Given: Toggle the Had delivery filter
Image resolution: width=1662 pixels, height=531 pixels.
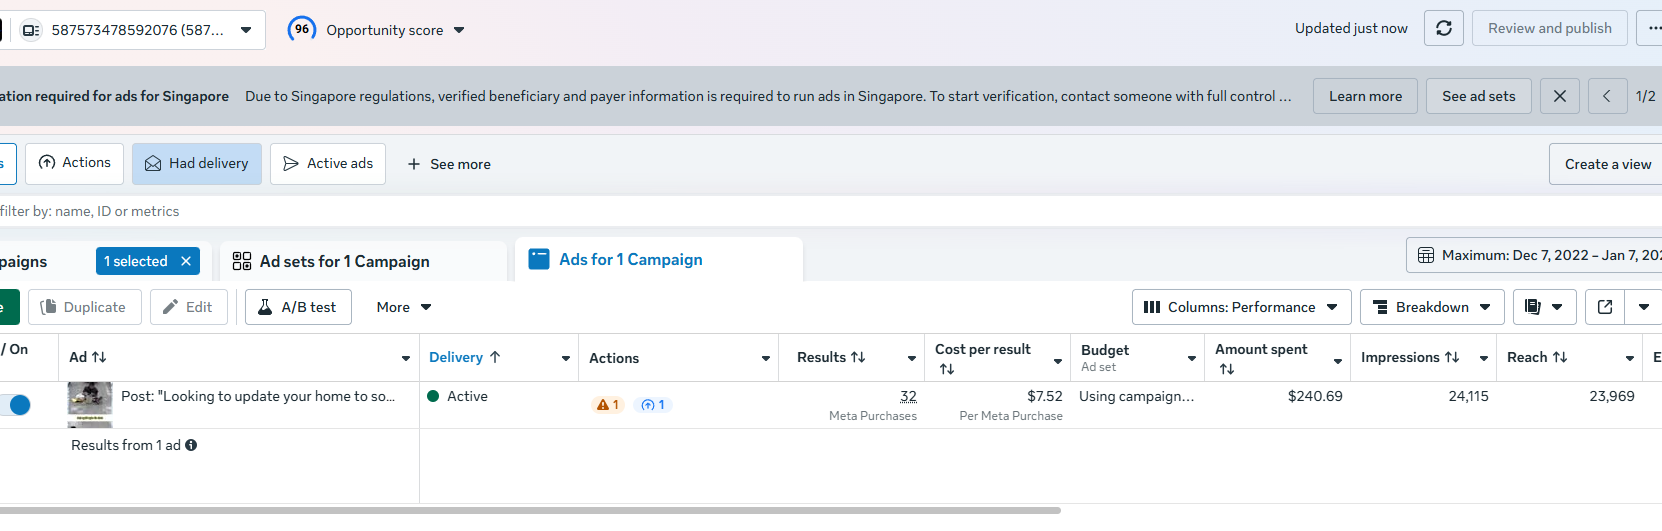Looking at the screenshot, I should pyautogui.click(x=197, y=164).
